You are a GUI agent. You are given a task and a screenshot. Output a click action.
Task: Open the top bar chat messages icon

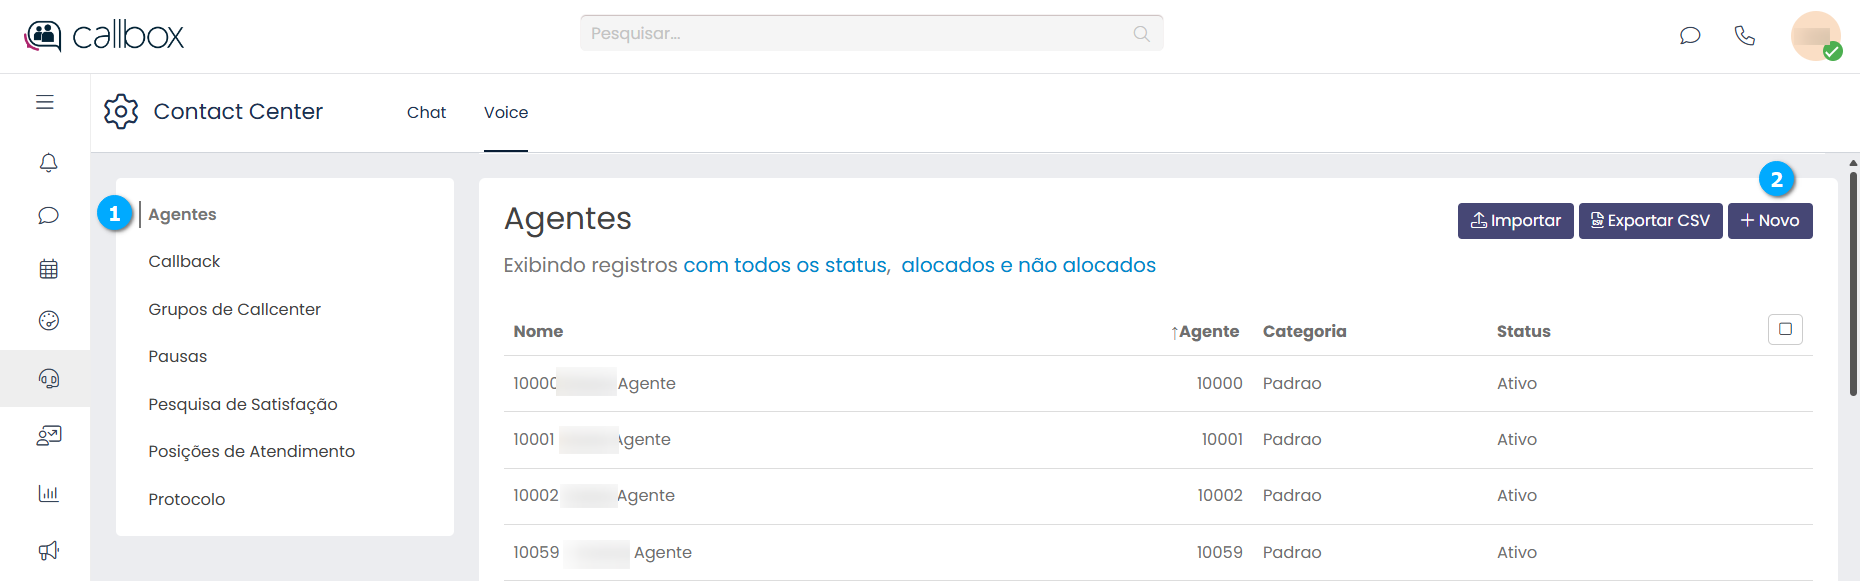pyautogui.click(x=1690, y=35)
